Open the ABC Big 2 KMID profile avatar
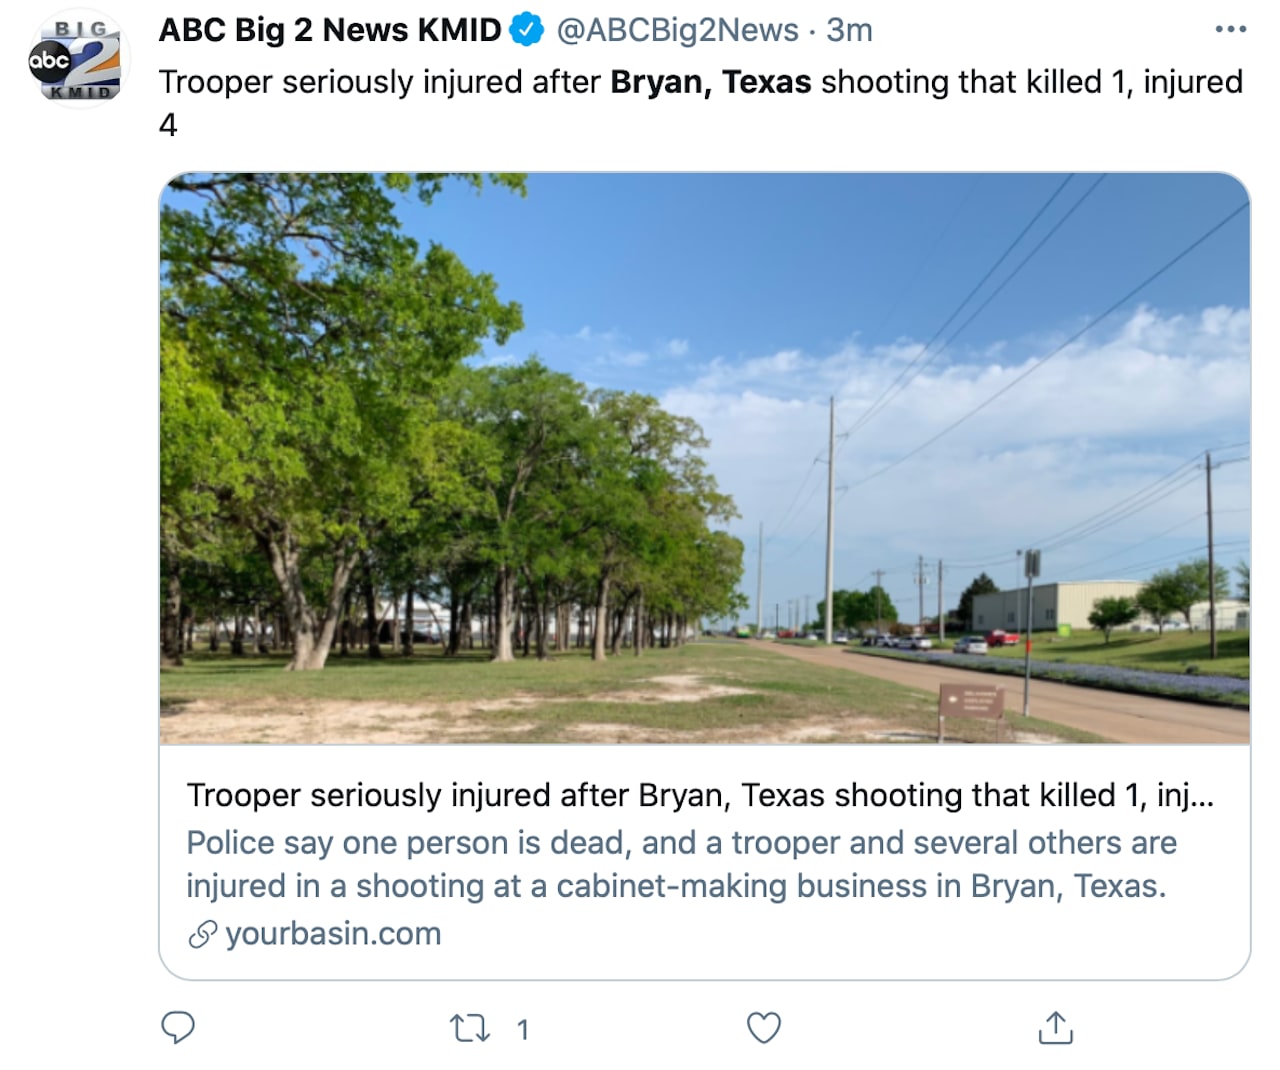Screen dimensions: 1280x1070 coord(76,60)
